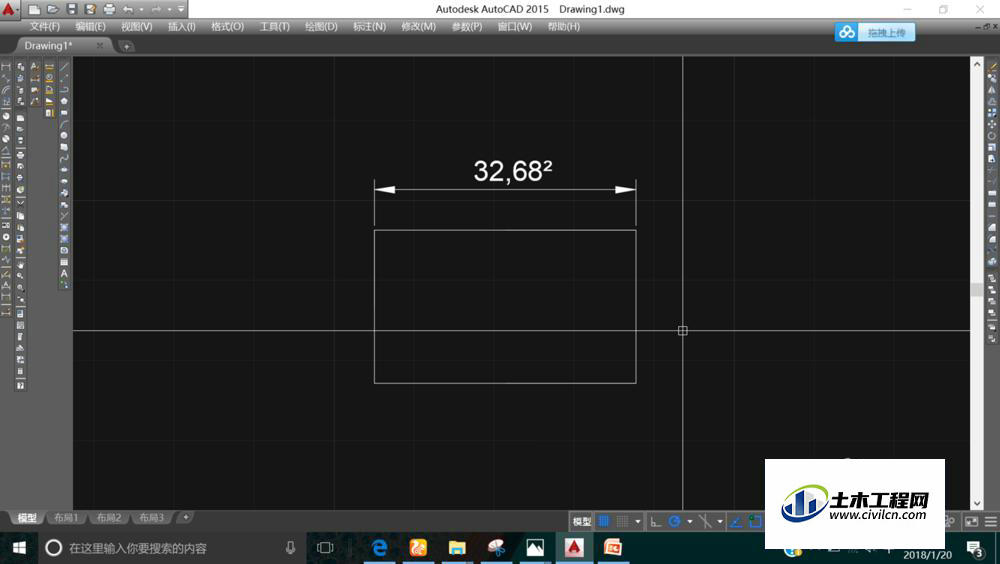
Task: Toggle clean screen in status bar
Action: [971, 521]
